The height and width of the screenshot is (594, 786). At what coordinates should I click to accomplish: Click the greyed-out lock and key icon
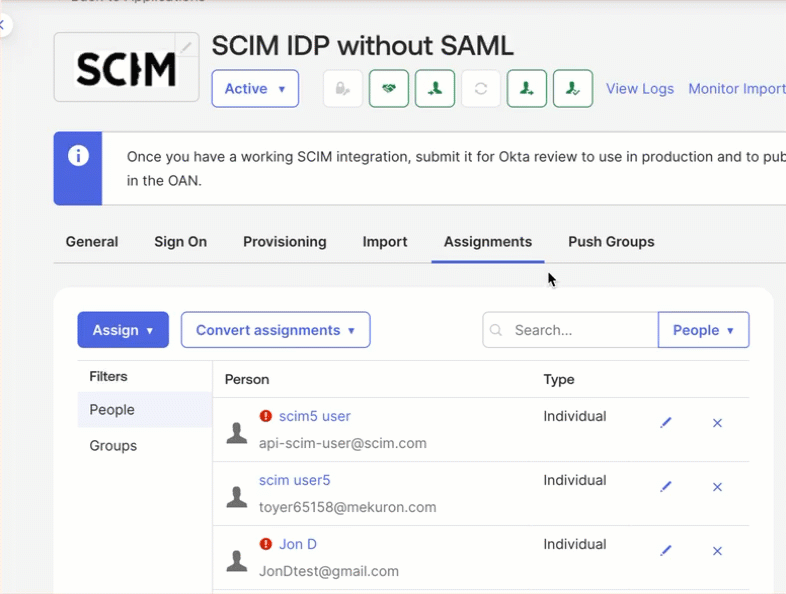click(343, 89)
